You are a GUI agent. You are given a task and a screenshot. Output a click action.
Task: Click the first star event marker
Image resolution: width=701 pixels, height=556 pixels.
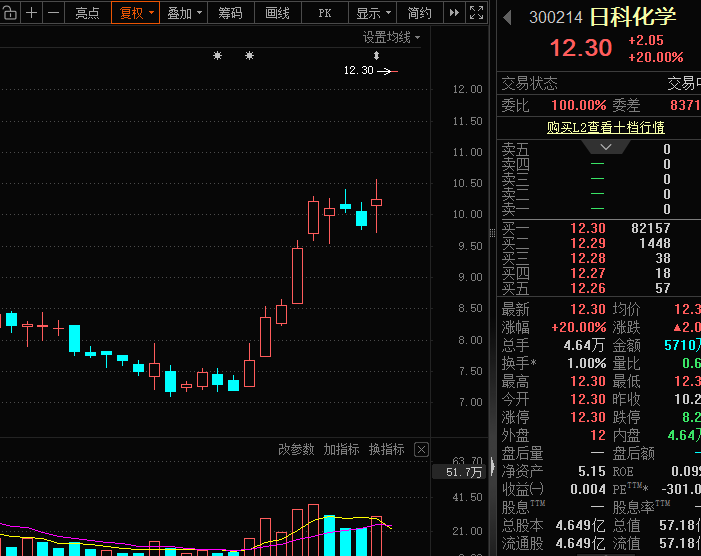(x=217, y=55)
